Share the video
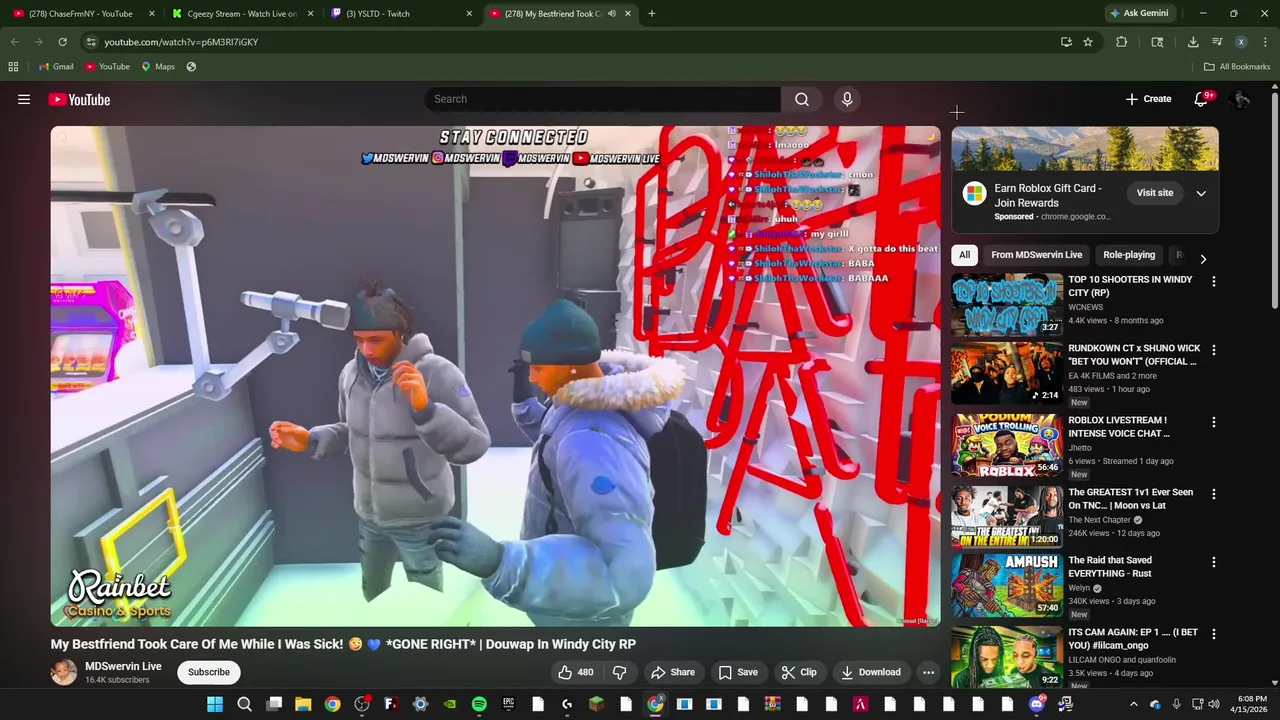 pyautogui.click(x=672, y=672)
